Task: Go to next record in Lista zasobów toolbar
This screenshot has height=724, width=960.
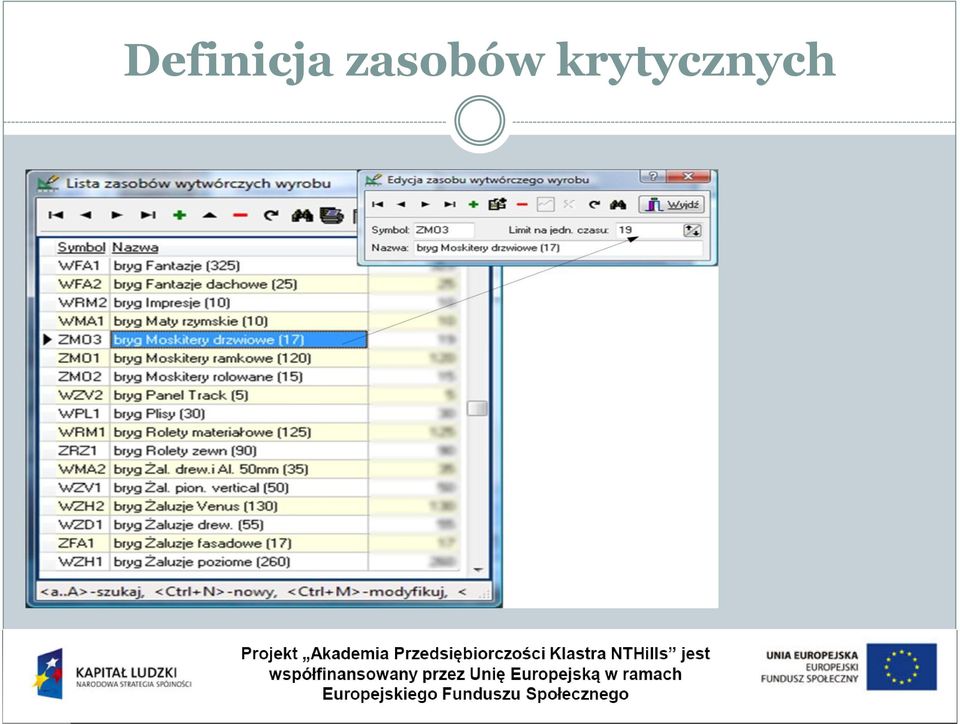Action: click(x=117, y=215)
